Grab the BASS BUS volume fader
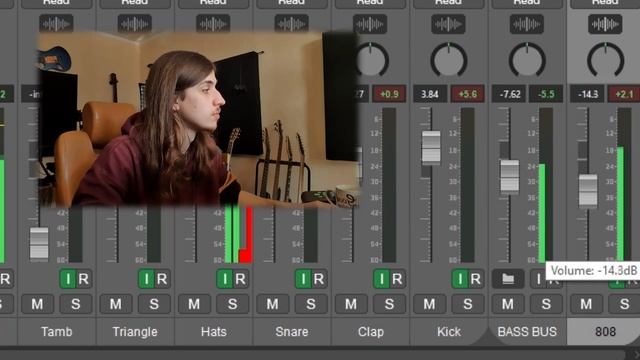This screenshot has width=640, height=360. pyautogui.click(x=509, y=177)
